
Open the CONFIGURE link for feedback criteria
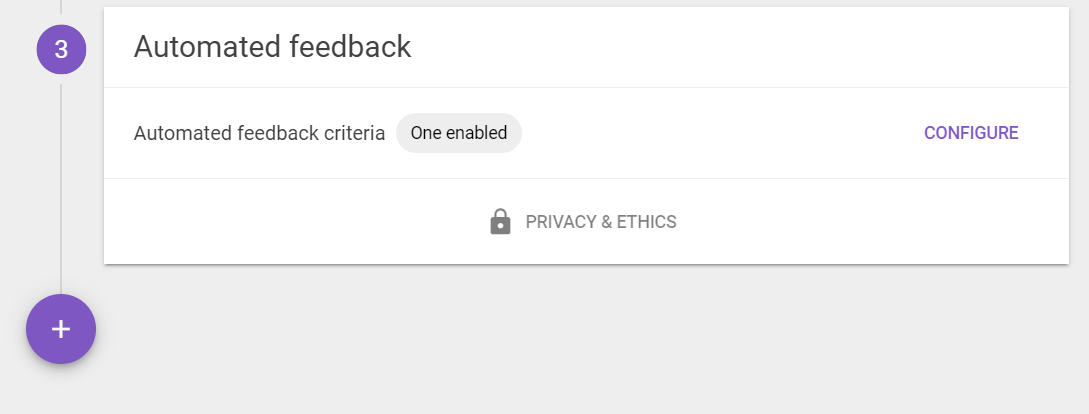click(971, 133)
